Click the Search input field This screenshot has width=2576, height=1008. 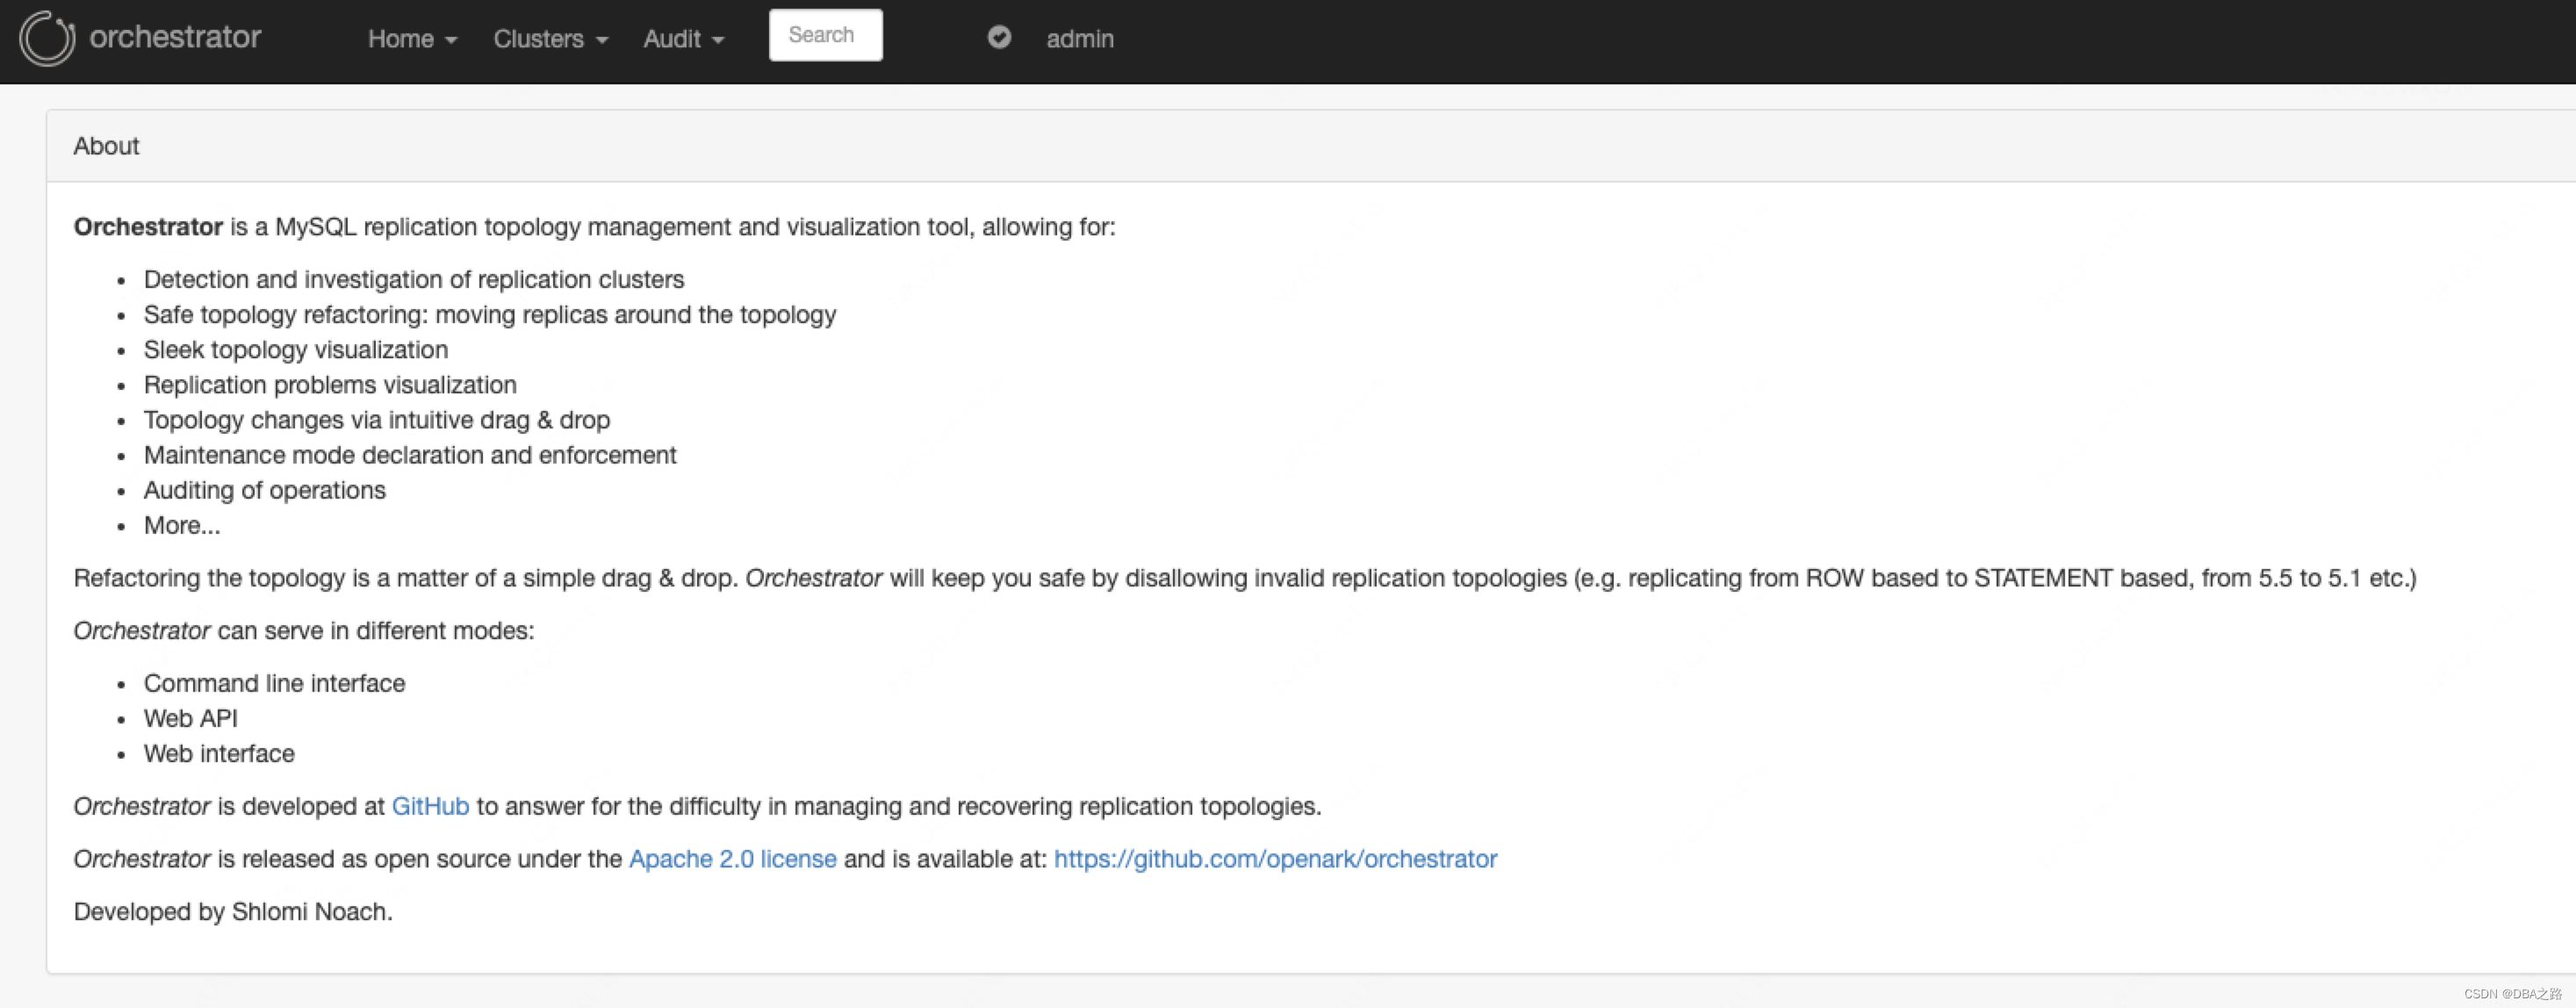point(824,34)
